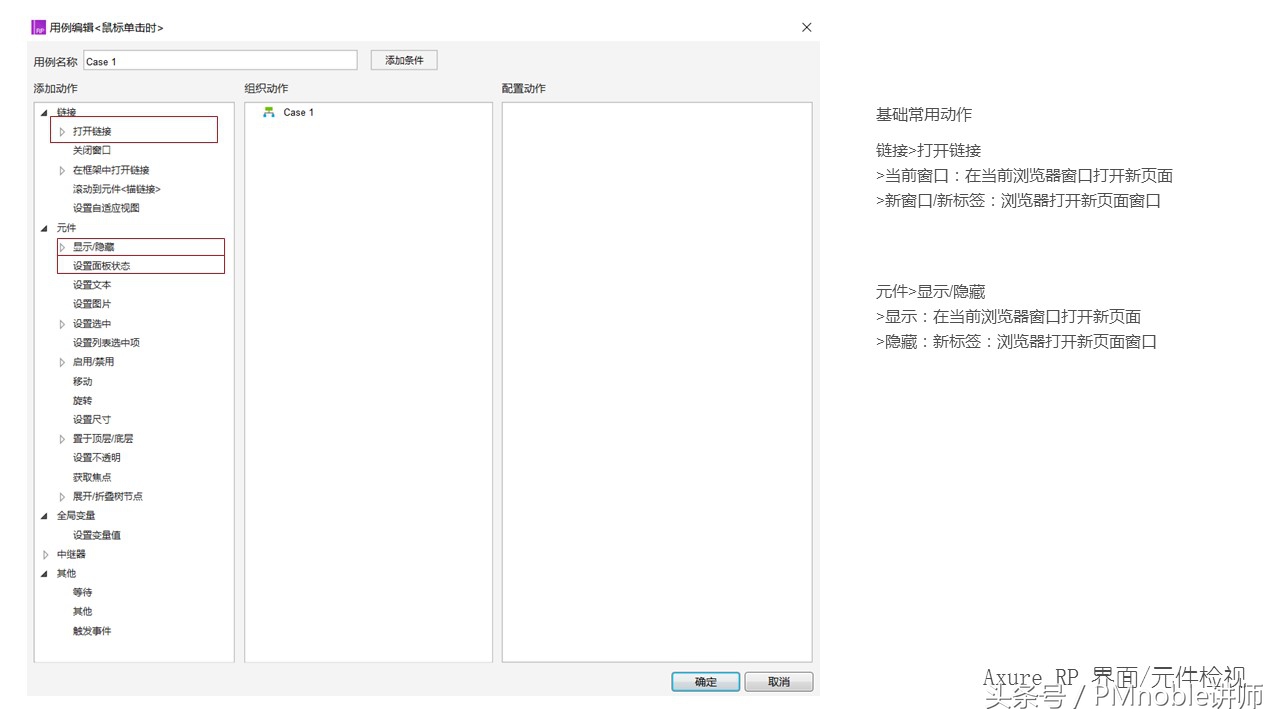Expand the 中继器 section
Screen dimensions: 1280x720
[46, 553]
